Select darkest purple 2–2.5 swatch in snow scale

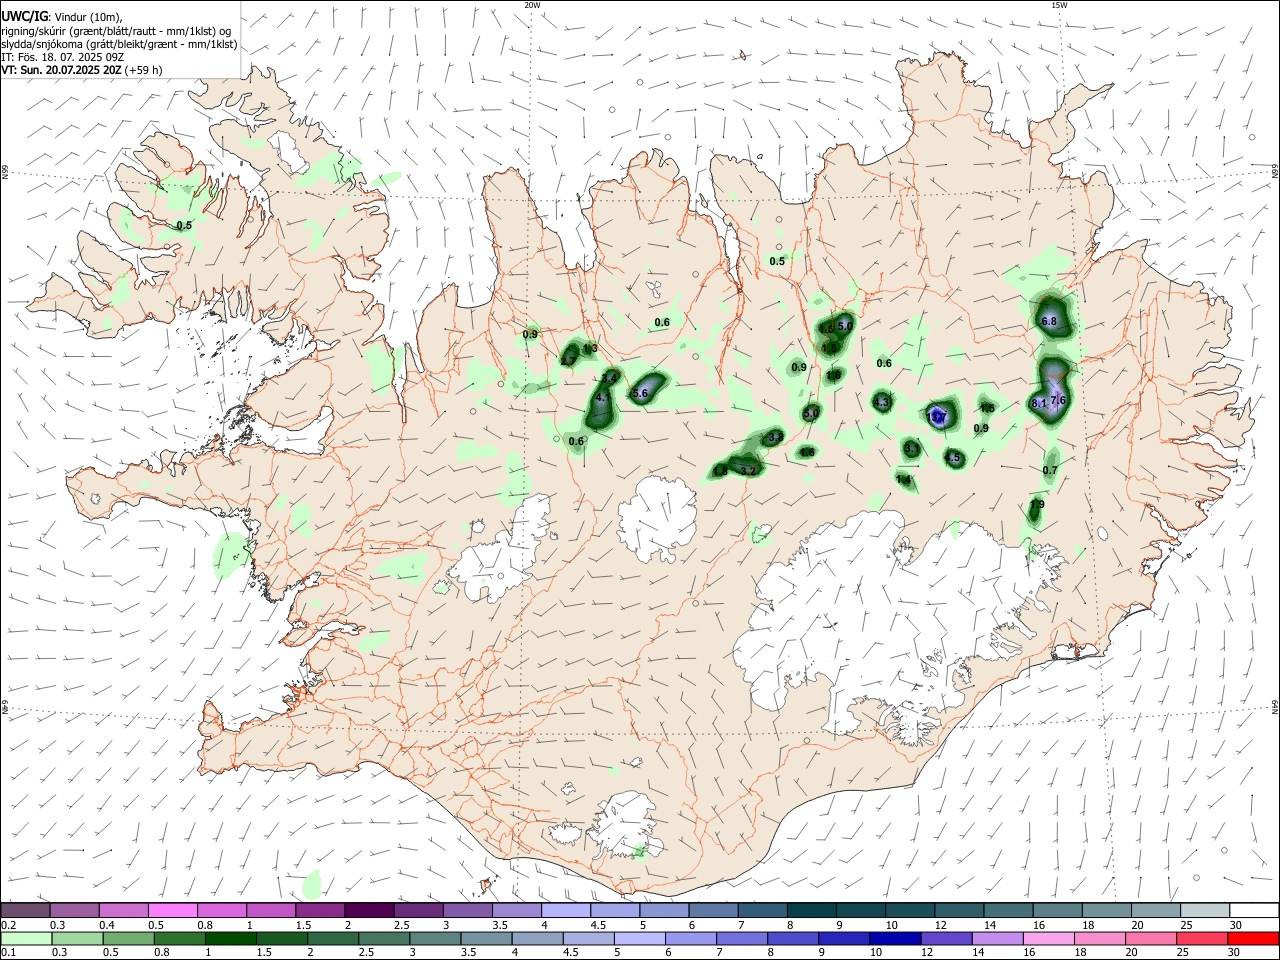(369, 910)
